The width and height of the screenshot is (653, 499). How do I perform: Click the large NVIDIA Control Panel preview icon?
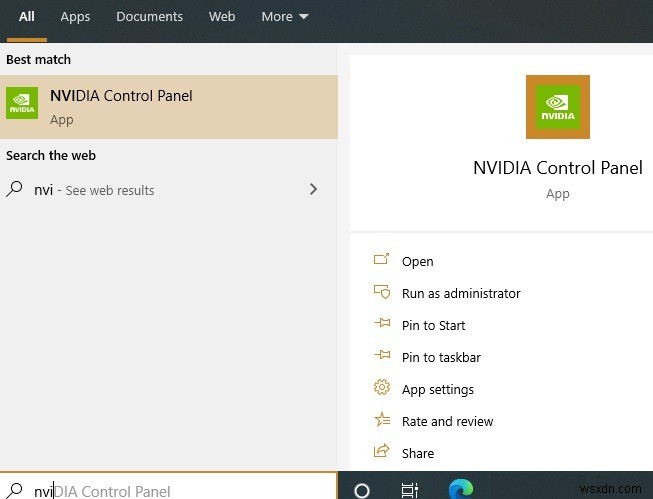click(x=557, y=108)
